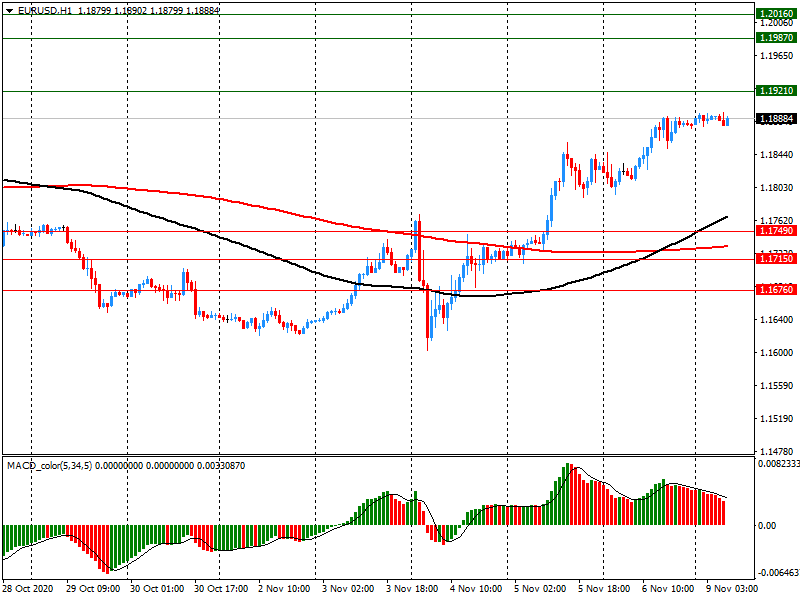Click the 5 Nov 02:00 time label
Image resolution: width=800 pixels, height=600 pixels.
click(540, 589)
